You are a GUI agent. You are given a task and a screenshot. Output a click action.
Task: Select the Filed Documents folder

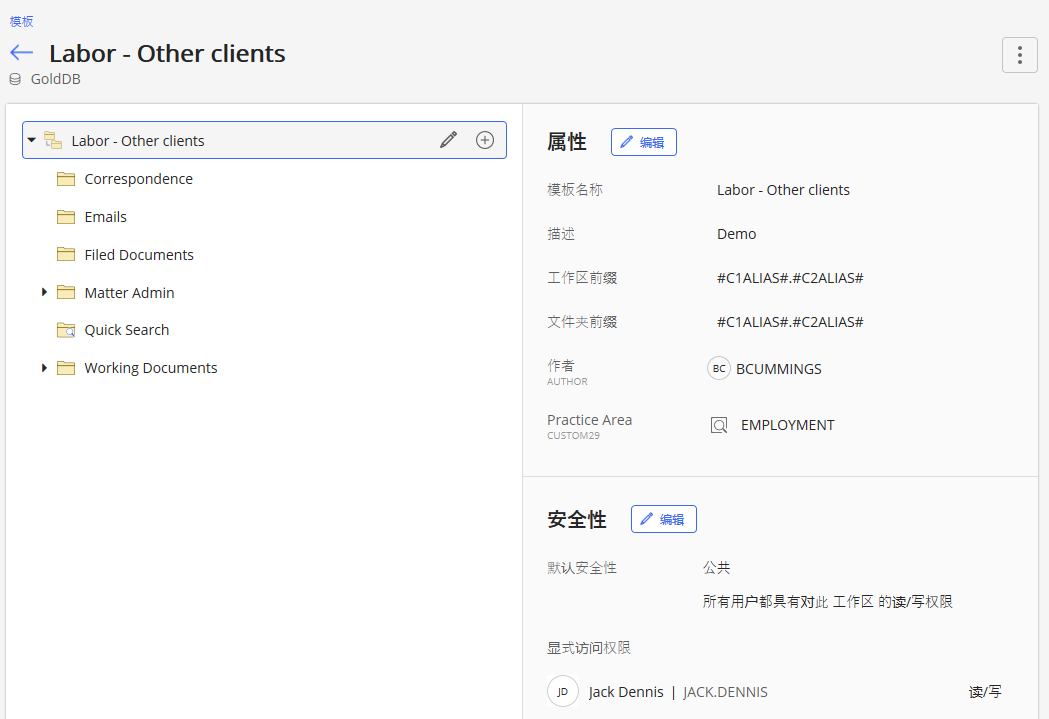coord(139,255)
